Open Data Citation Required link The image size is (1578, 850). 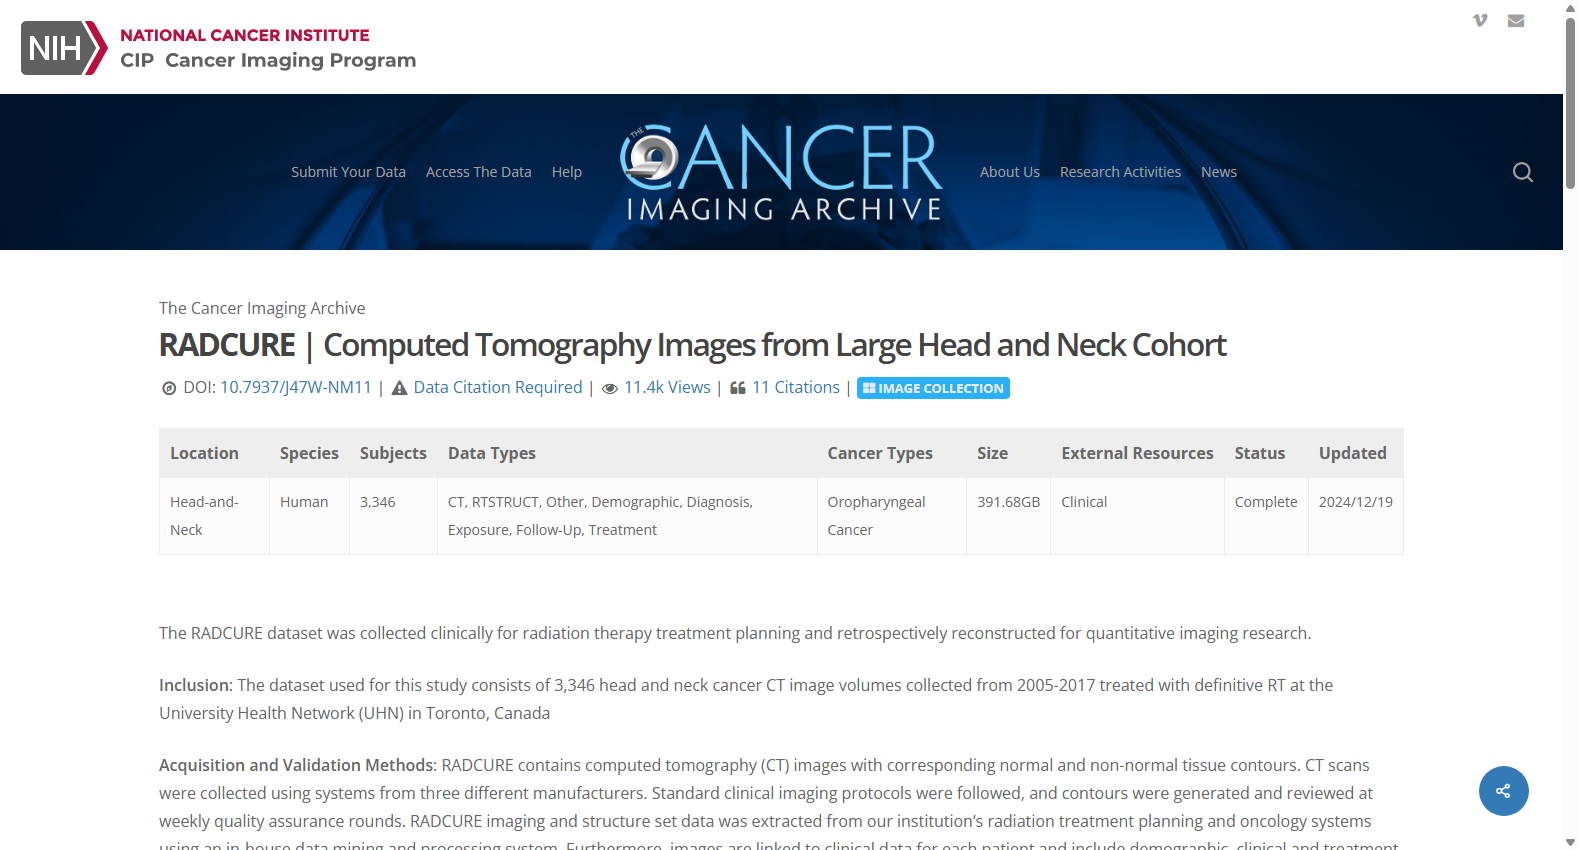pos(498,387)
